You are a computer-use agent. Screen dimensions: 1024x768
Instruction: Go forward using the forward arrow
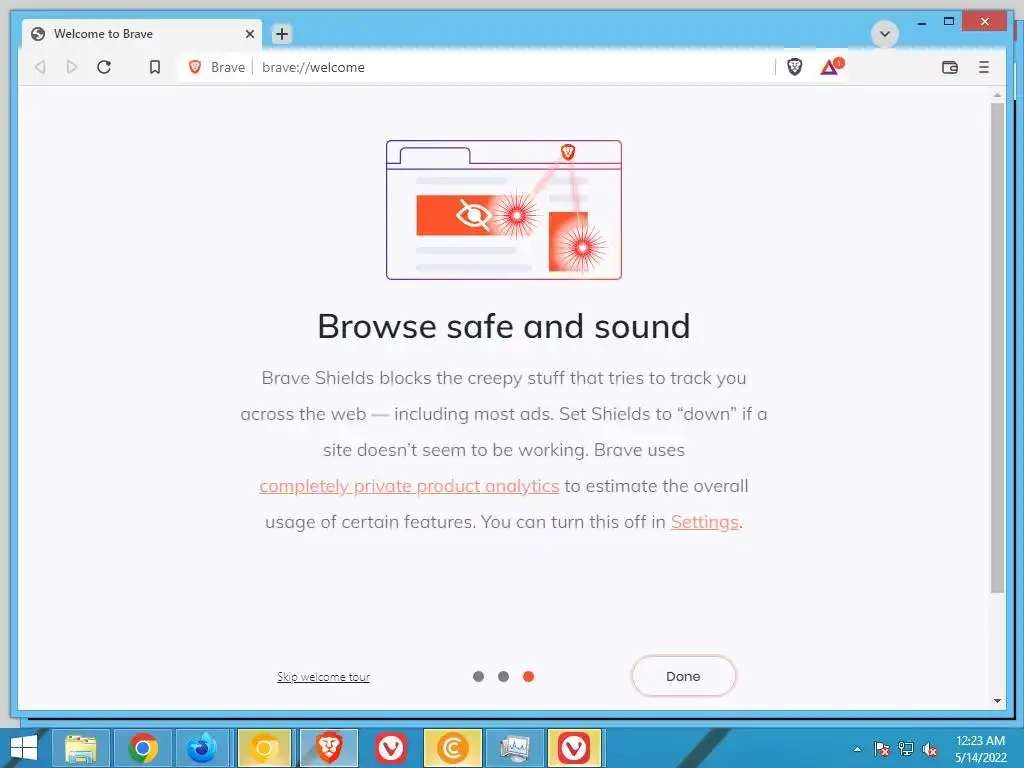[x=72, y=67]
